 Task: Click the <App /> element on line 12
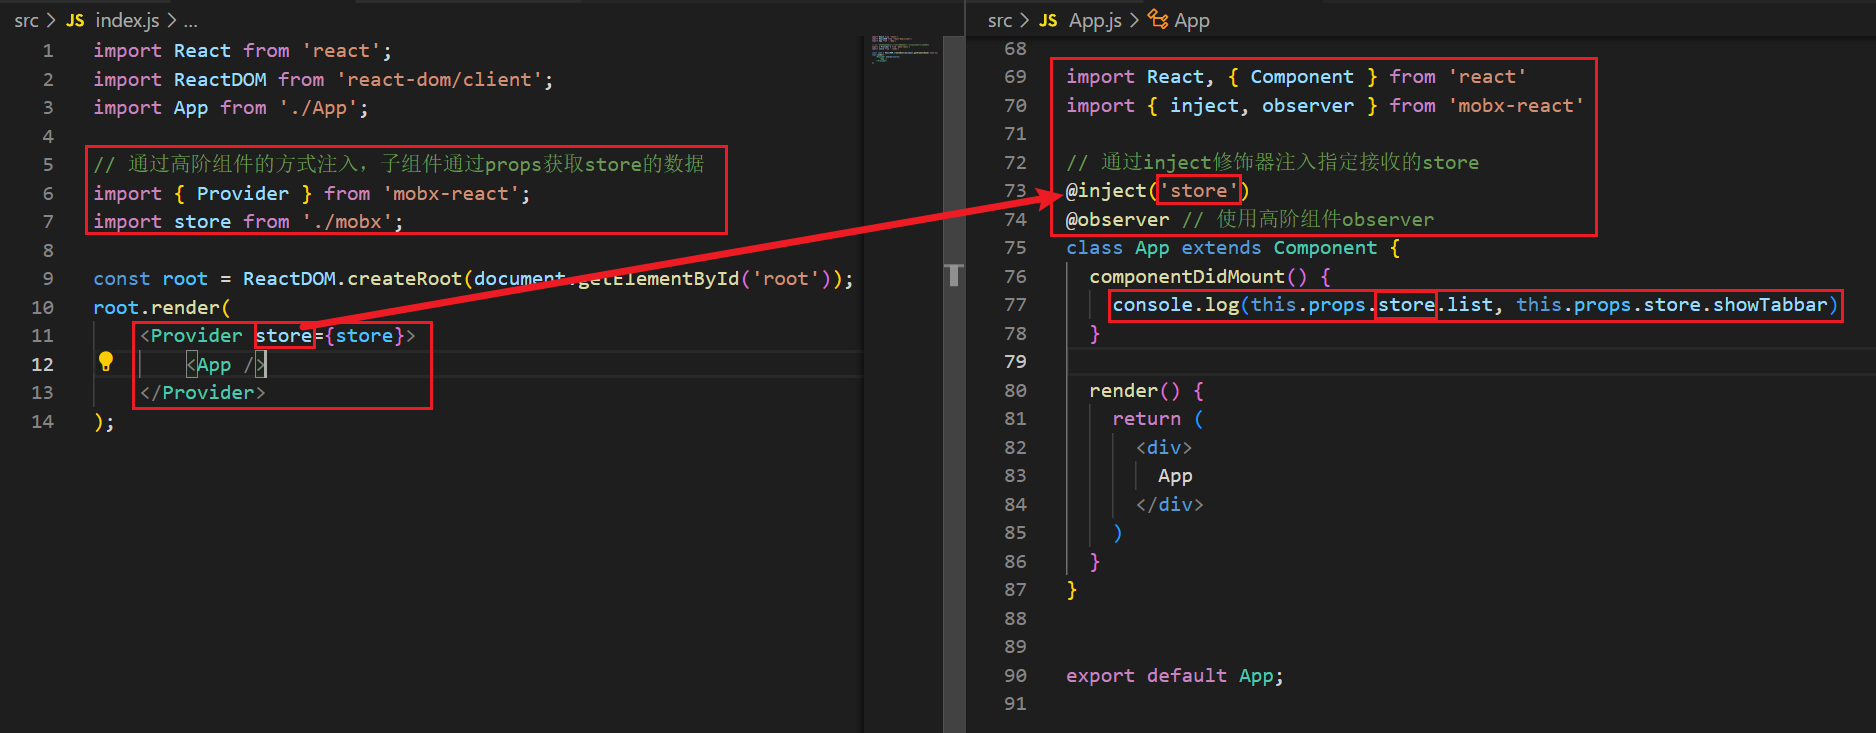[226, 364]
